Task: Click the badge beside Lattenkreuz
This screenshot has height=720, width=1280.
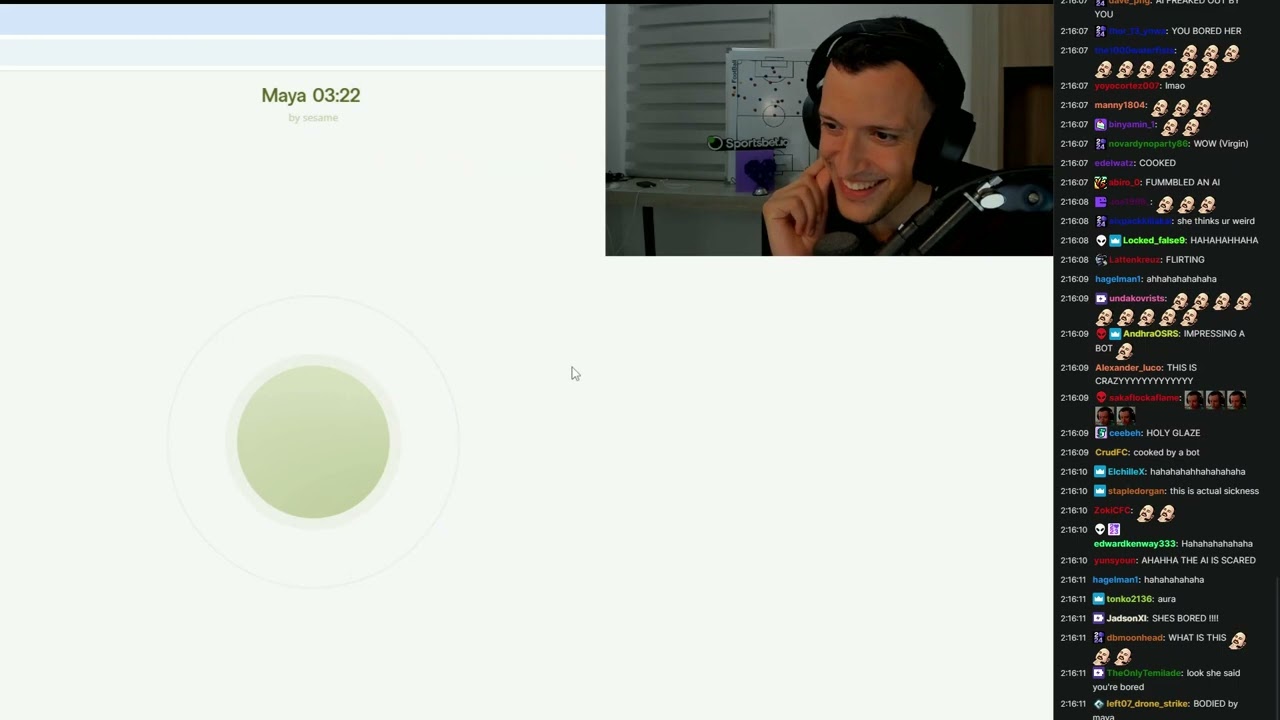Action: click(x=1100, y=260)
